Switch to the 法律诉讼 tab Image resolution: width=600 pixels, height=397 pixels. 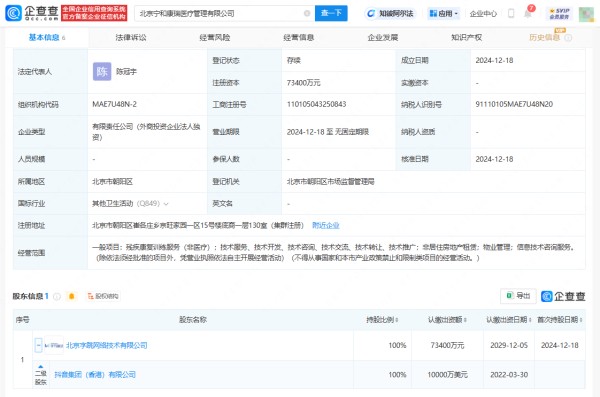(x=130, y=37)
